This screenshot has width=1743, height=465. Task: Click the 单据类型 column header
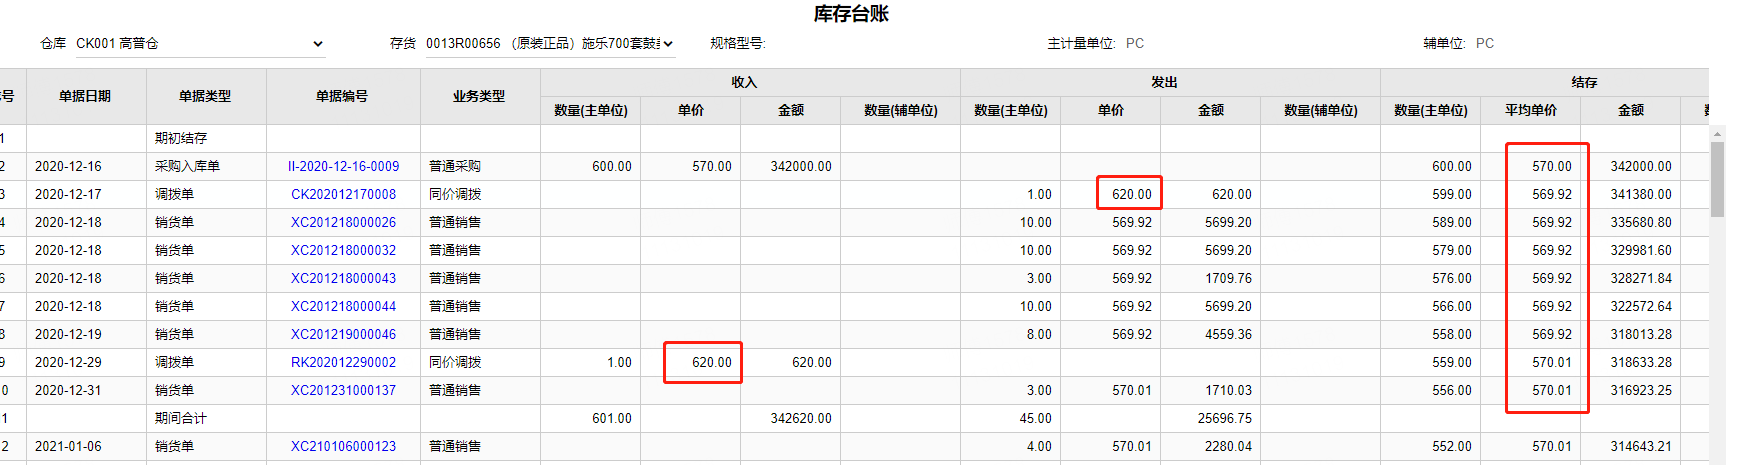coord(206,97)
